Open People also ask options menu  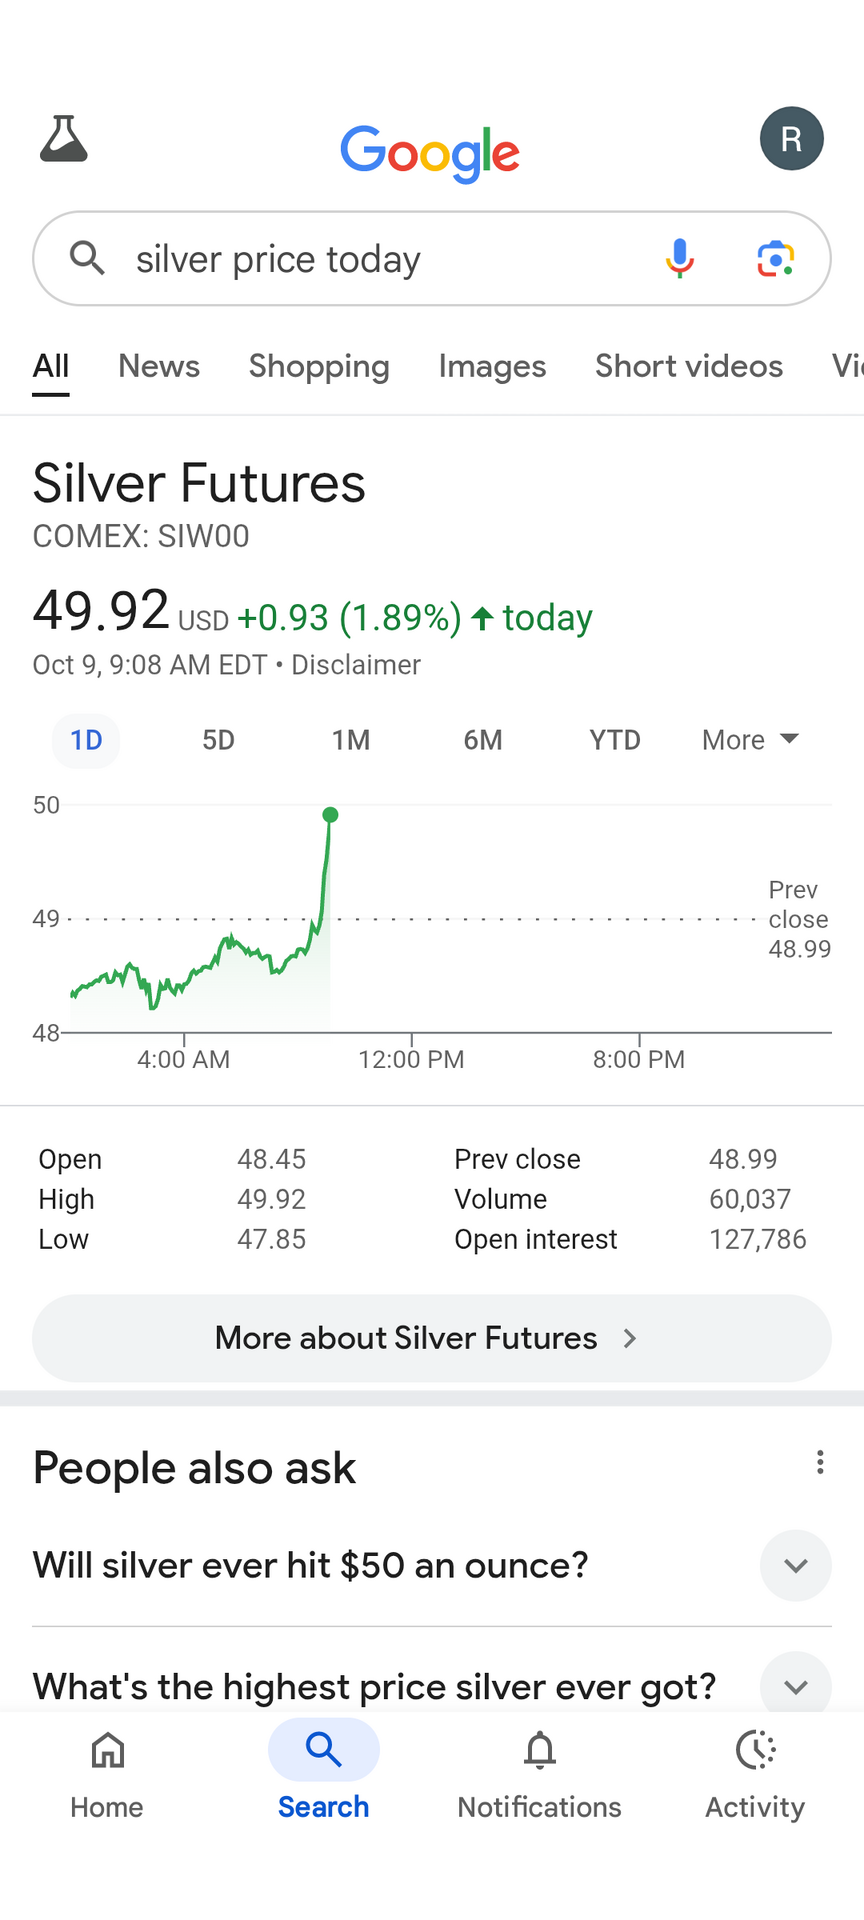pyautogui.click(x=820, y=1463)
